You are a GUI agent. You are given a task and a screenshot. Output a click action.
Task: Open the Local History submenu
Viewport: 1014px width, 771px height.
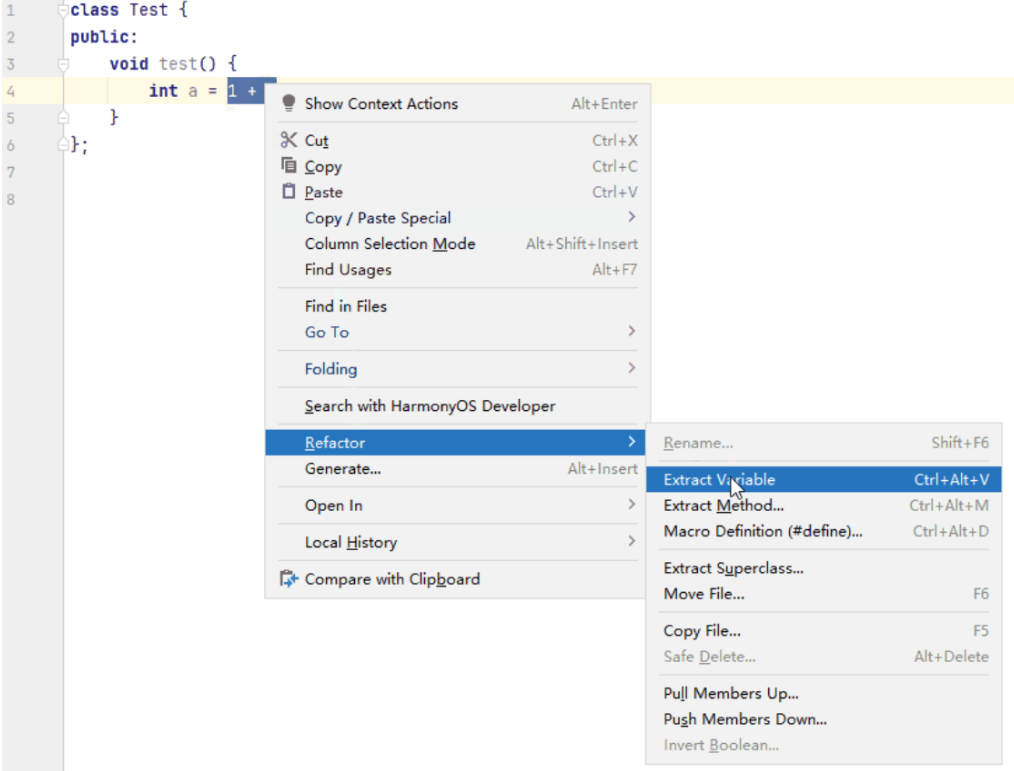point(351,543)
